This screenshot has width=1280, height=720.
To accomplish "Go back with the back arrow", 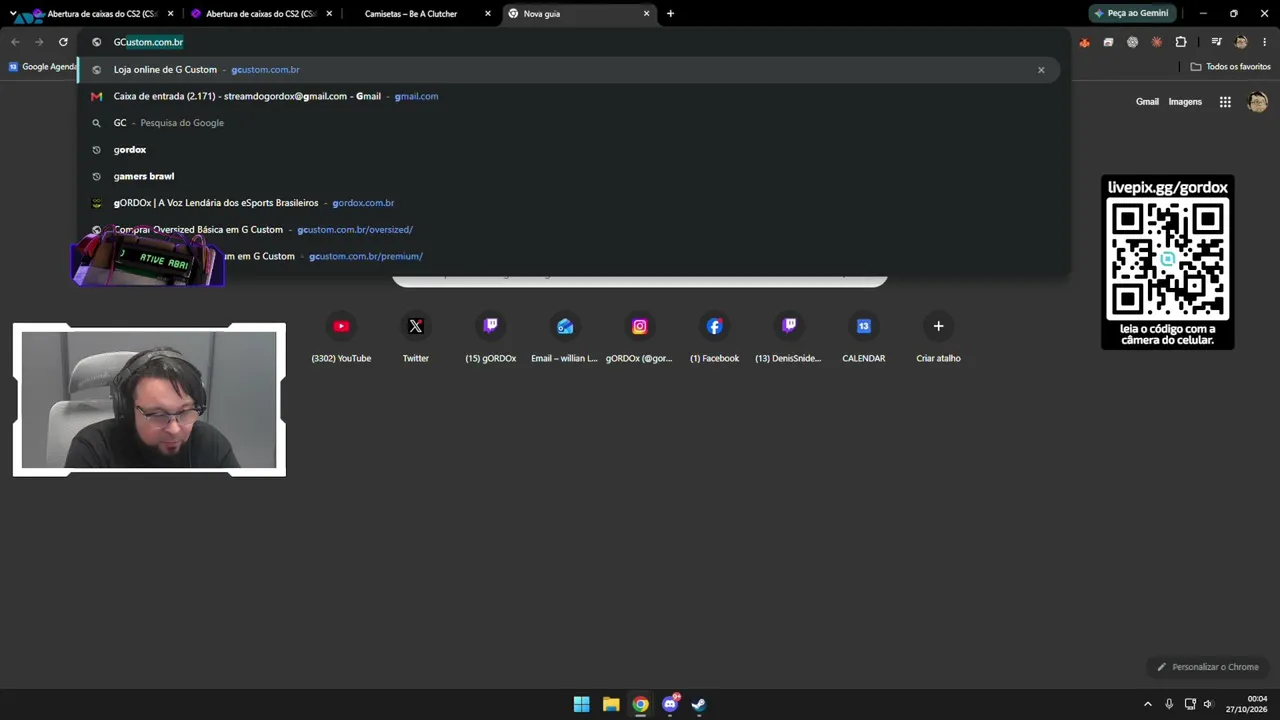I will 15,42.
